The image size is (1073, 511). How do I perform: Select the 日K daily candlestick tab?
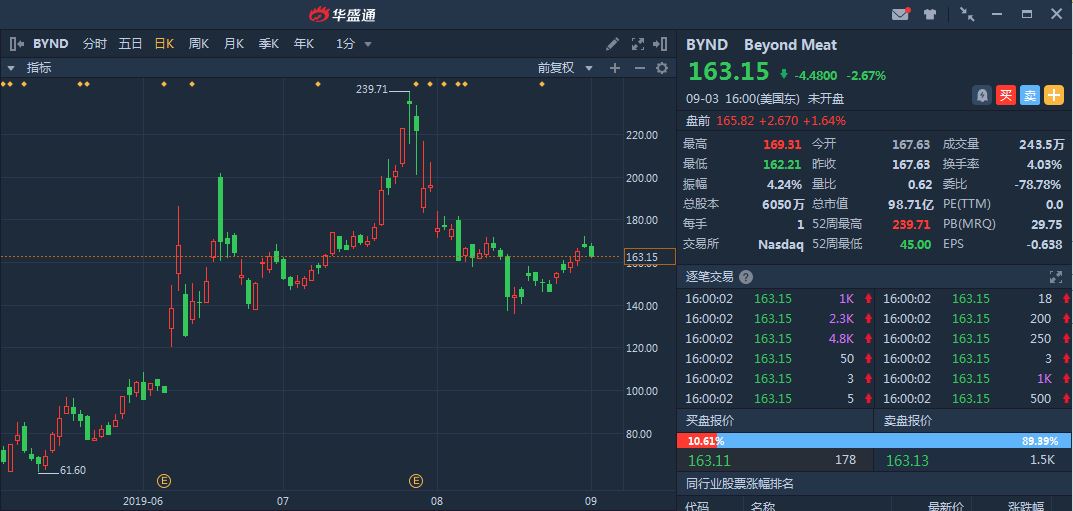click(164, 44)
